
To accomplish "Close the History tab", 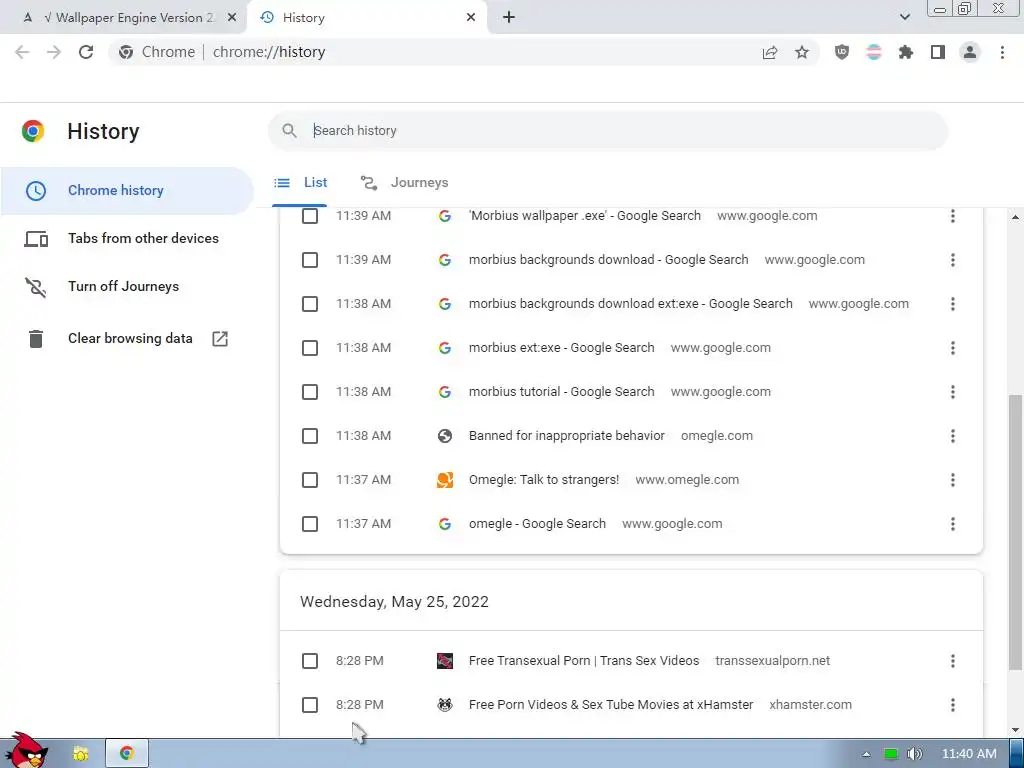I will point(471,18).
